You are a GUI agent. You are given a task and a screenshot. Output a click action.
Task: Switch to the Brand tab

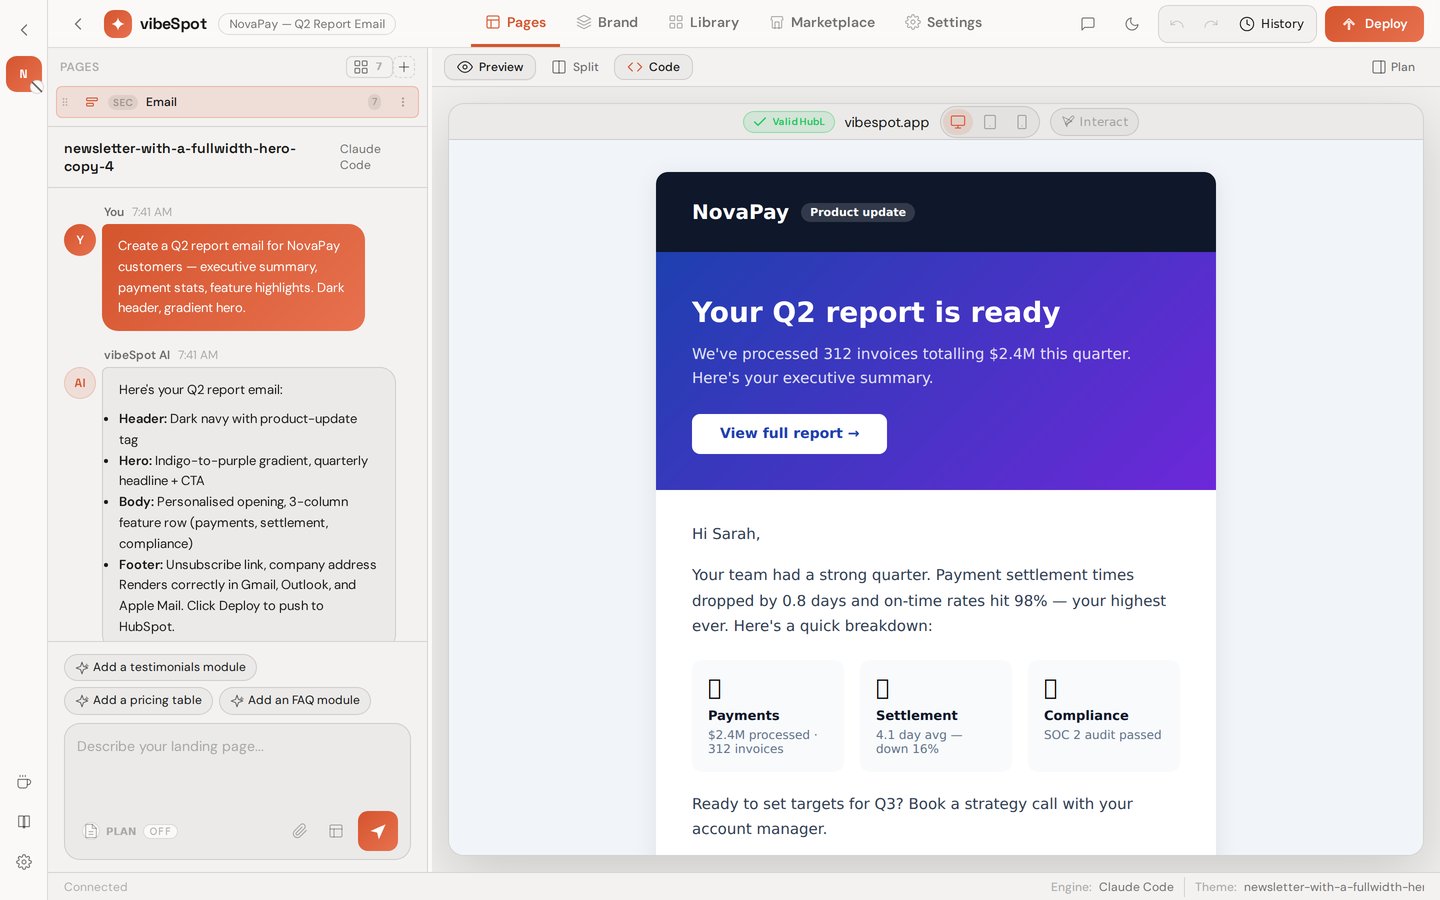[x=607, y=23]
